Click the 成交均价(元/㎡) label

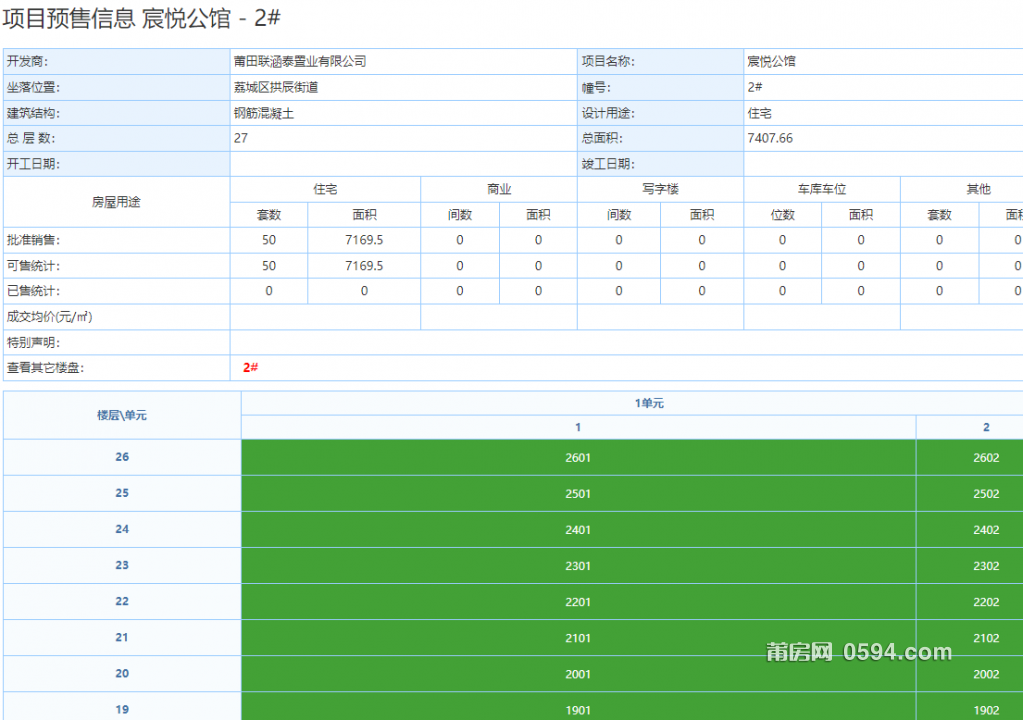tap(50, 317)
